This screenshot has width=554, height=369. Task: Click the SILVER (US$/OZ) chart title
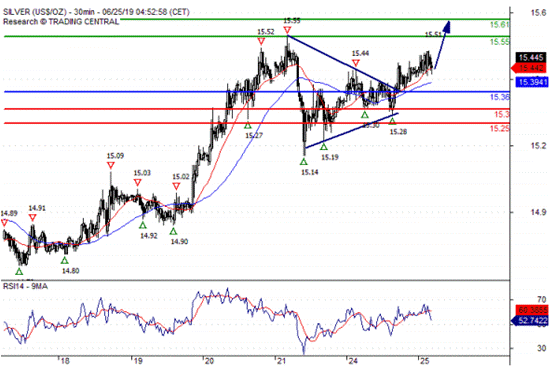pyautogui.click(x=35, y=12)
